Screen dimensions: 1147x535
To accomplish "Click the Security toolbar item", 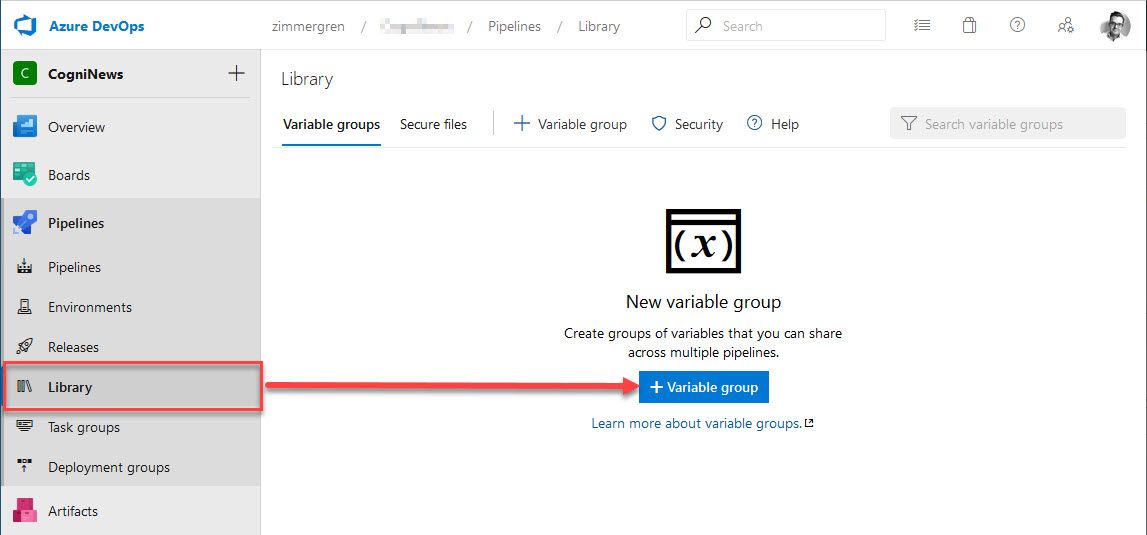I will coord(687,124).
